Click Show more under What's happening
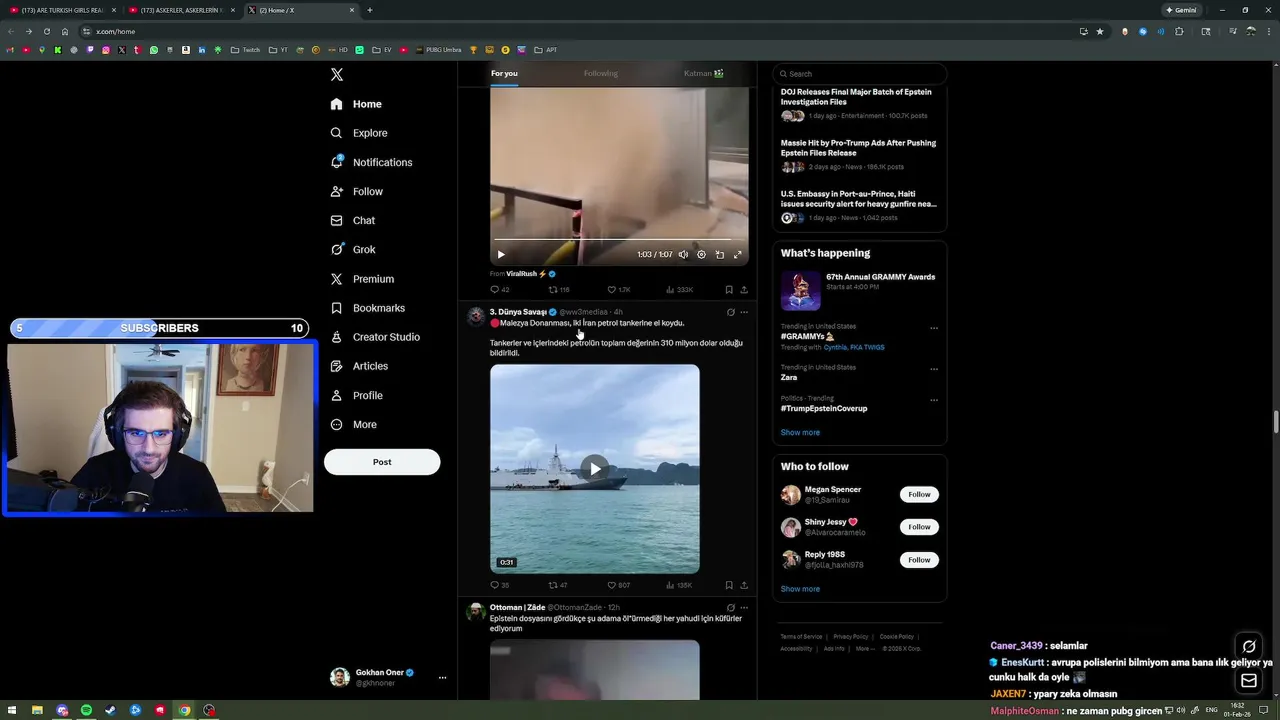The width and height of the screenshot is (1280, 720). 800,433
